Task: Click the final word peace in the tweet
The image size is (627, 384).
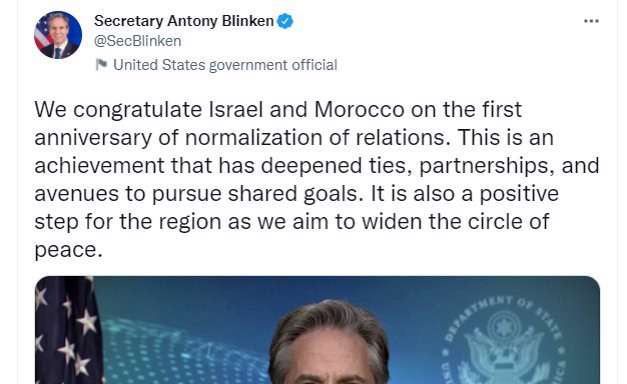Action: (66, 250)
